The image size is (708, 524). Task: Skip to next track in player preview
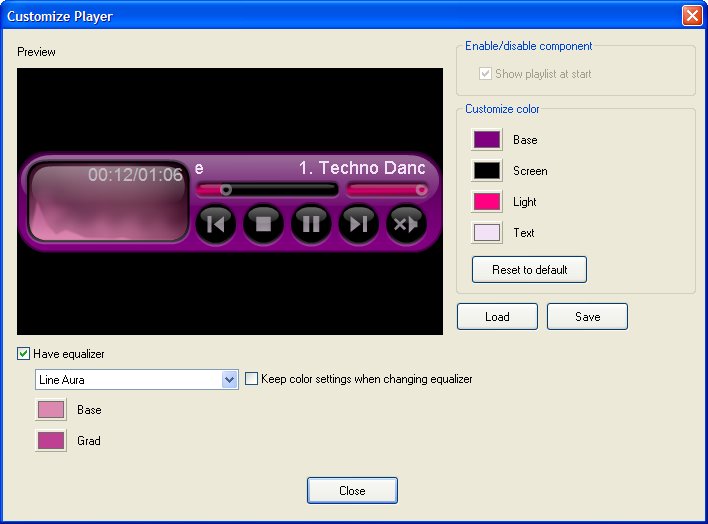point(359,224)
